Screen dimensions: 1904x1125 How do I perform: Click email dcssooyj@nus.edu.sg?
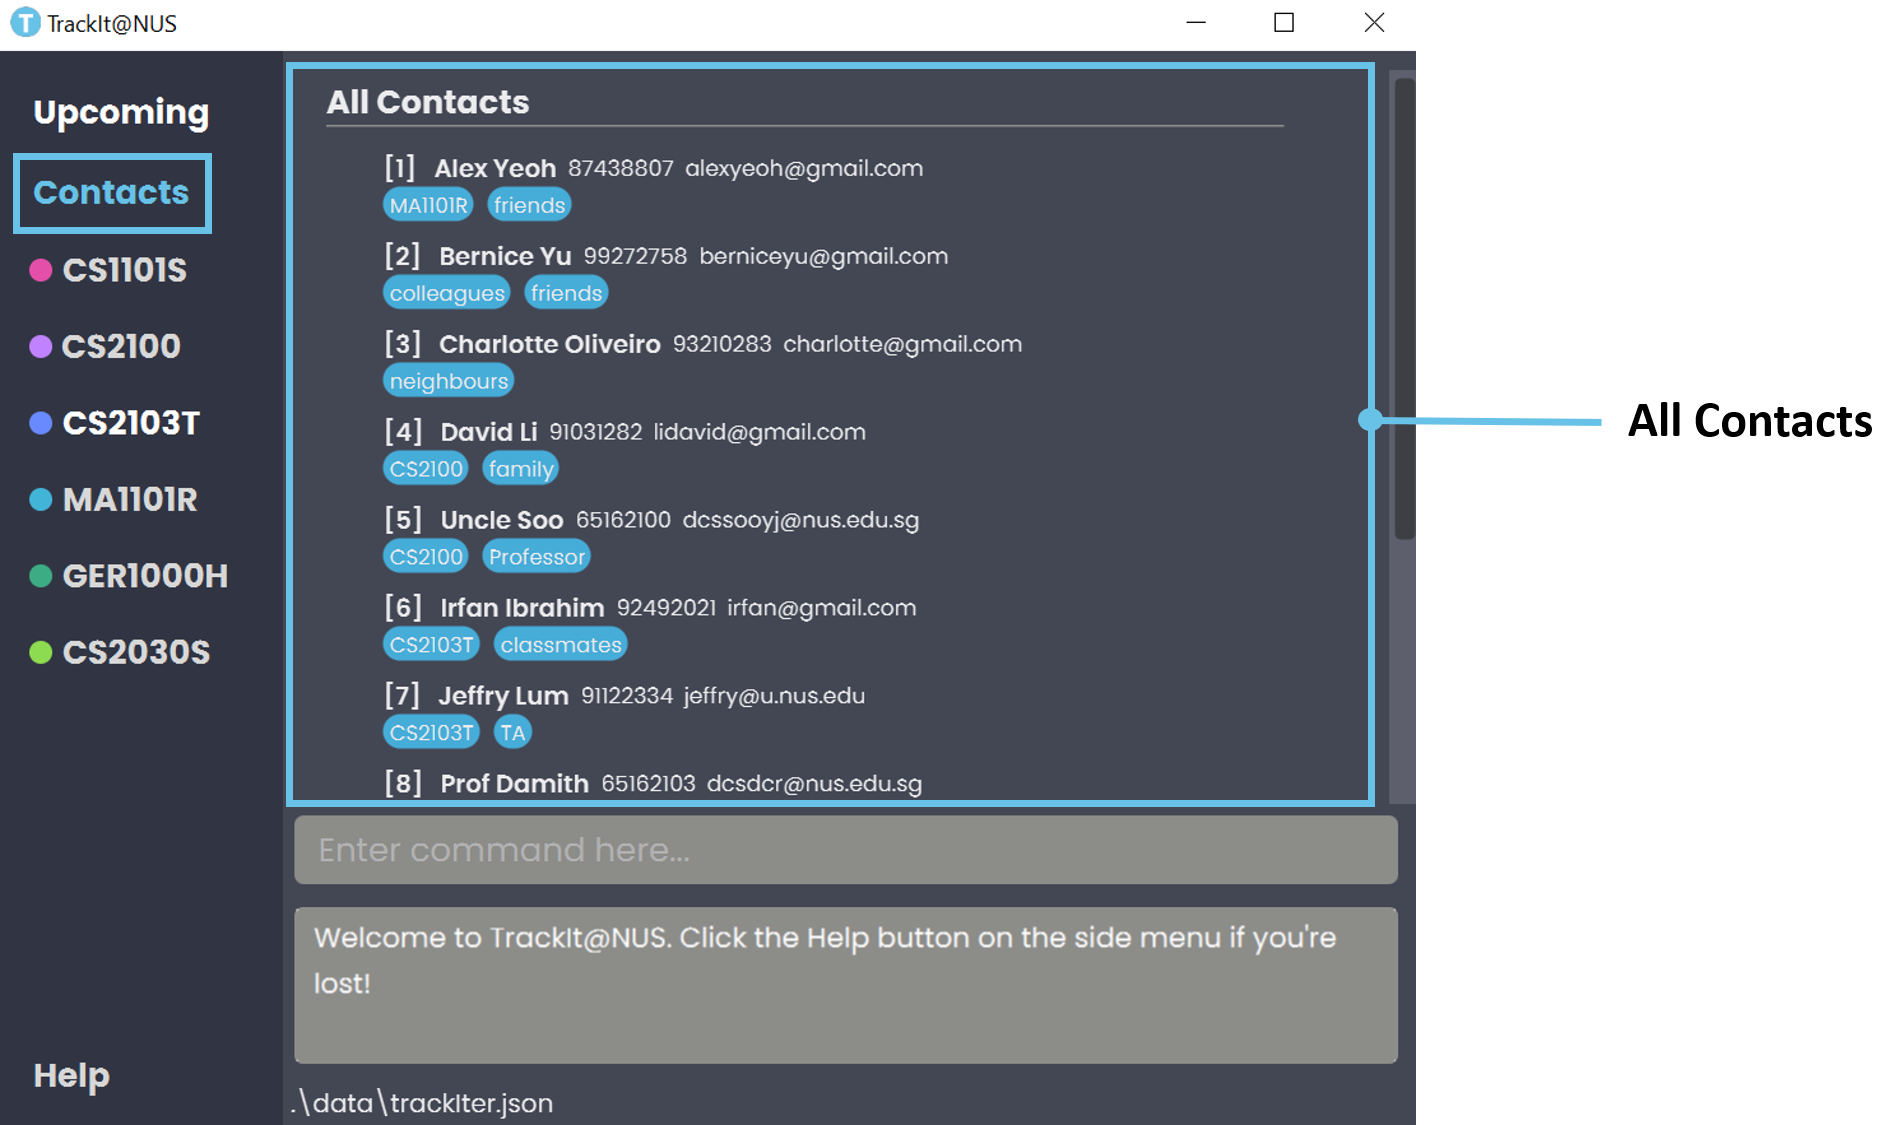coord(801,520)
